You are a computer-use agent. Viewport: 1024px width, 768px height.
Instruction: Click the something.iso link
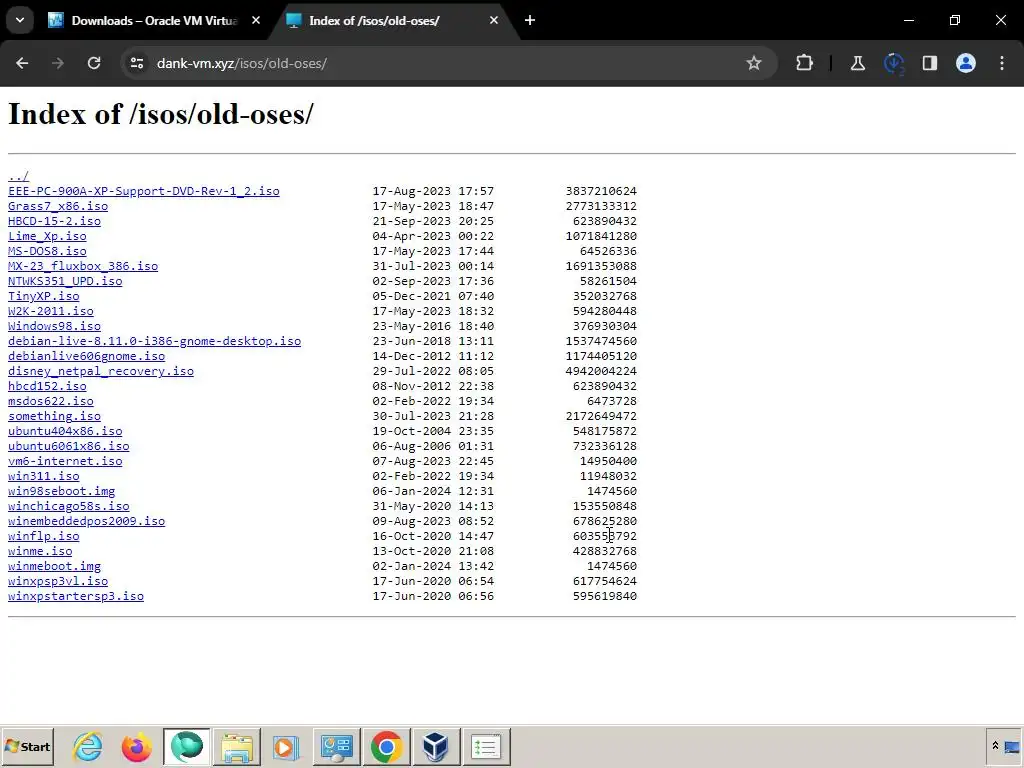pos(54,417)
